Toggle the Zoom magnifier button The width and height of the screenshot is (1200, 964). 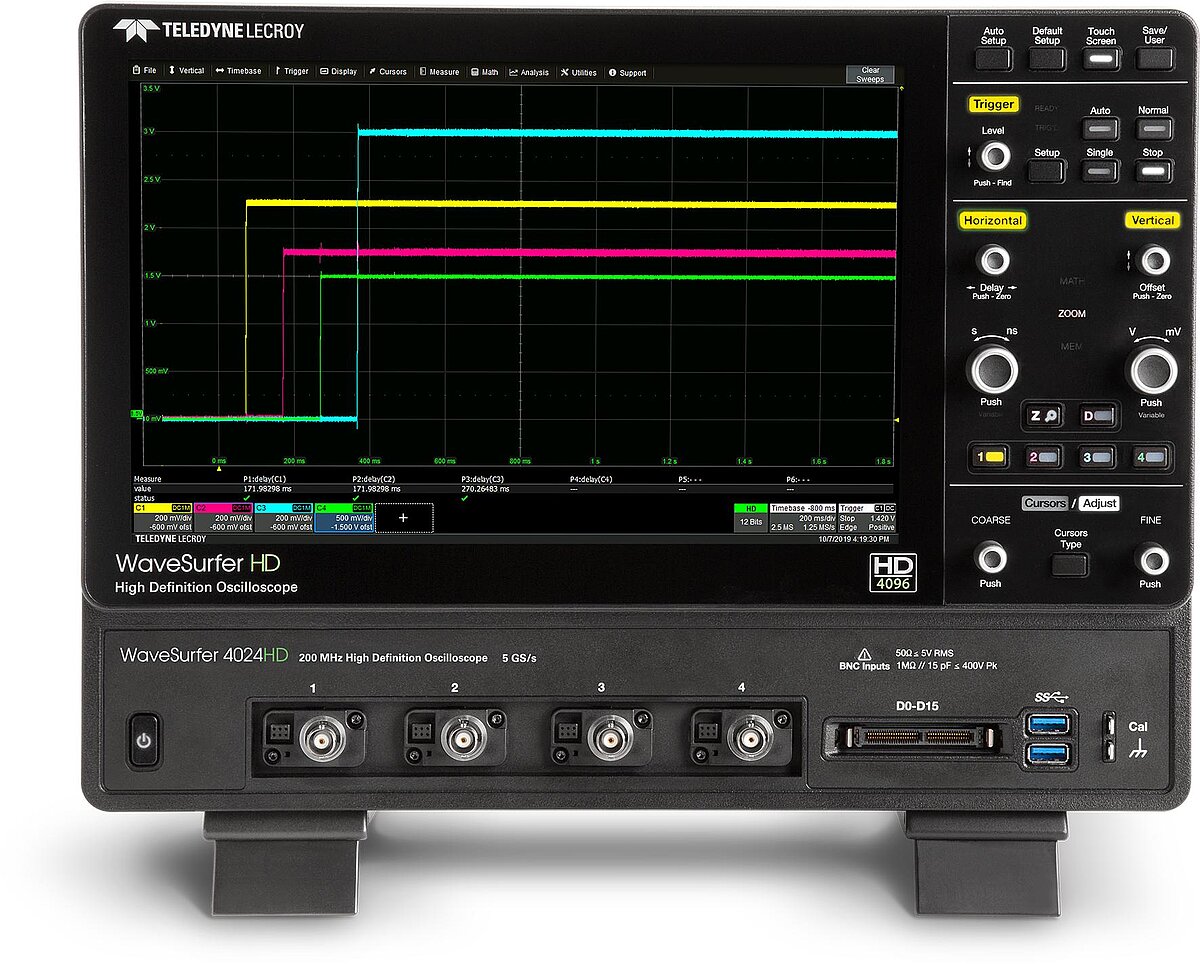(1046, 415)
